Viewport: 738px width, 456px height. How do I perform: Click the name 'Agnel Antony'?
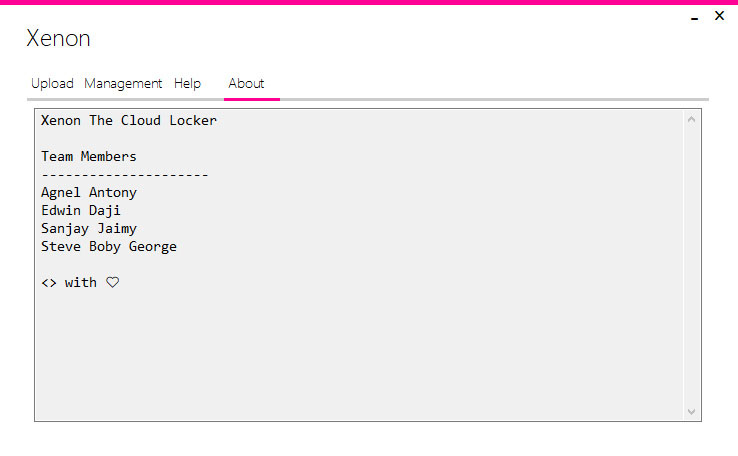88,192
